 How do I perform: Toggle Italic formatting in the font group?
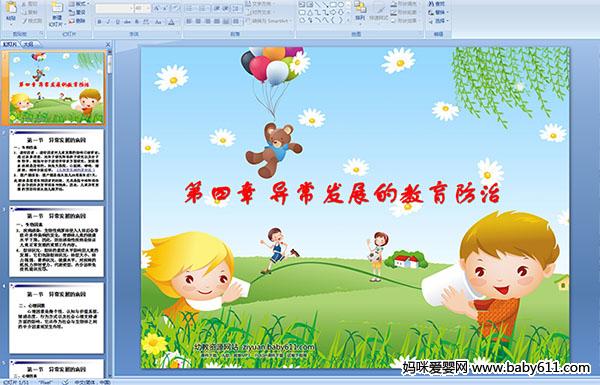pos(108,22)
